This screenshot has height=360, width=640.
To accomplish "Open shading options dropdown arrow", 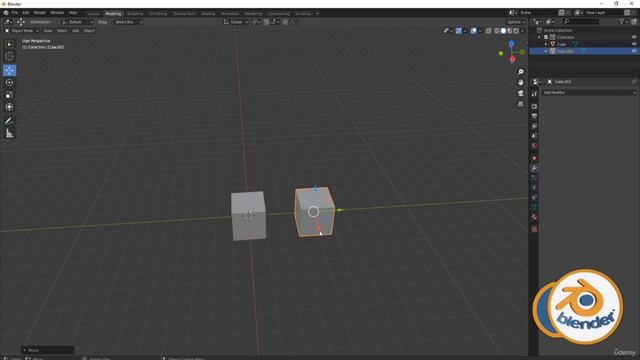I will point(522,31).
